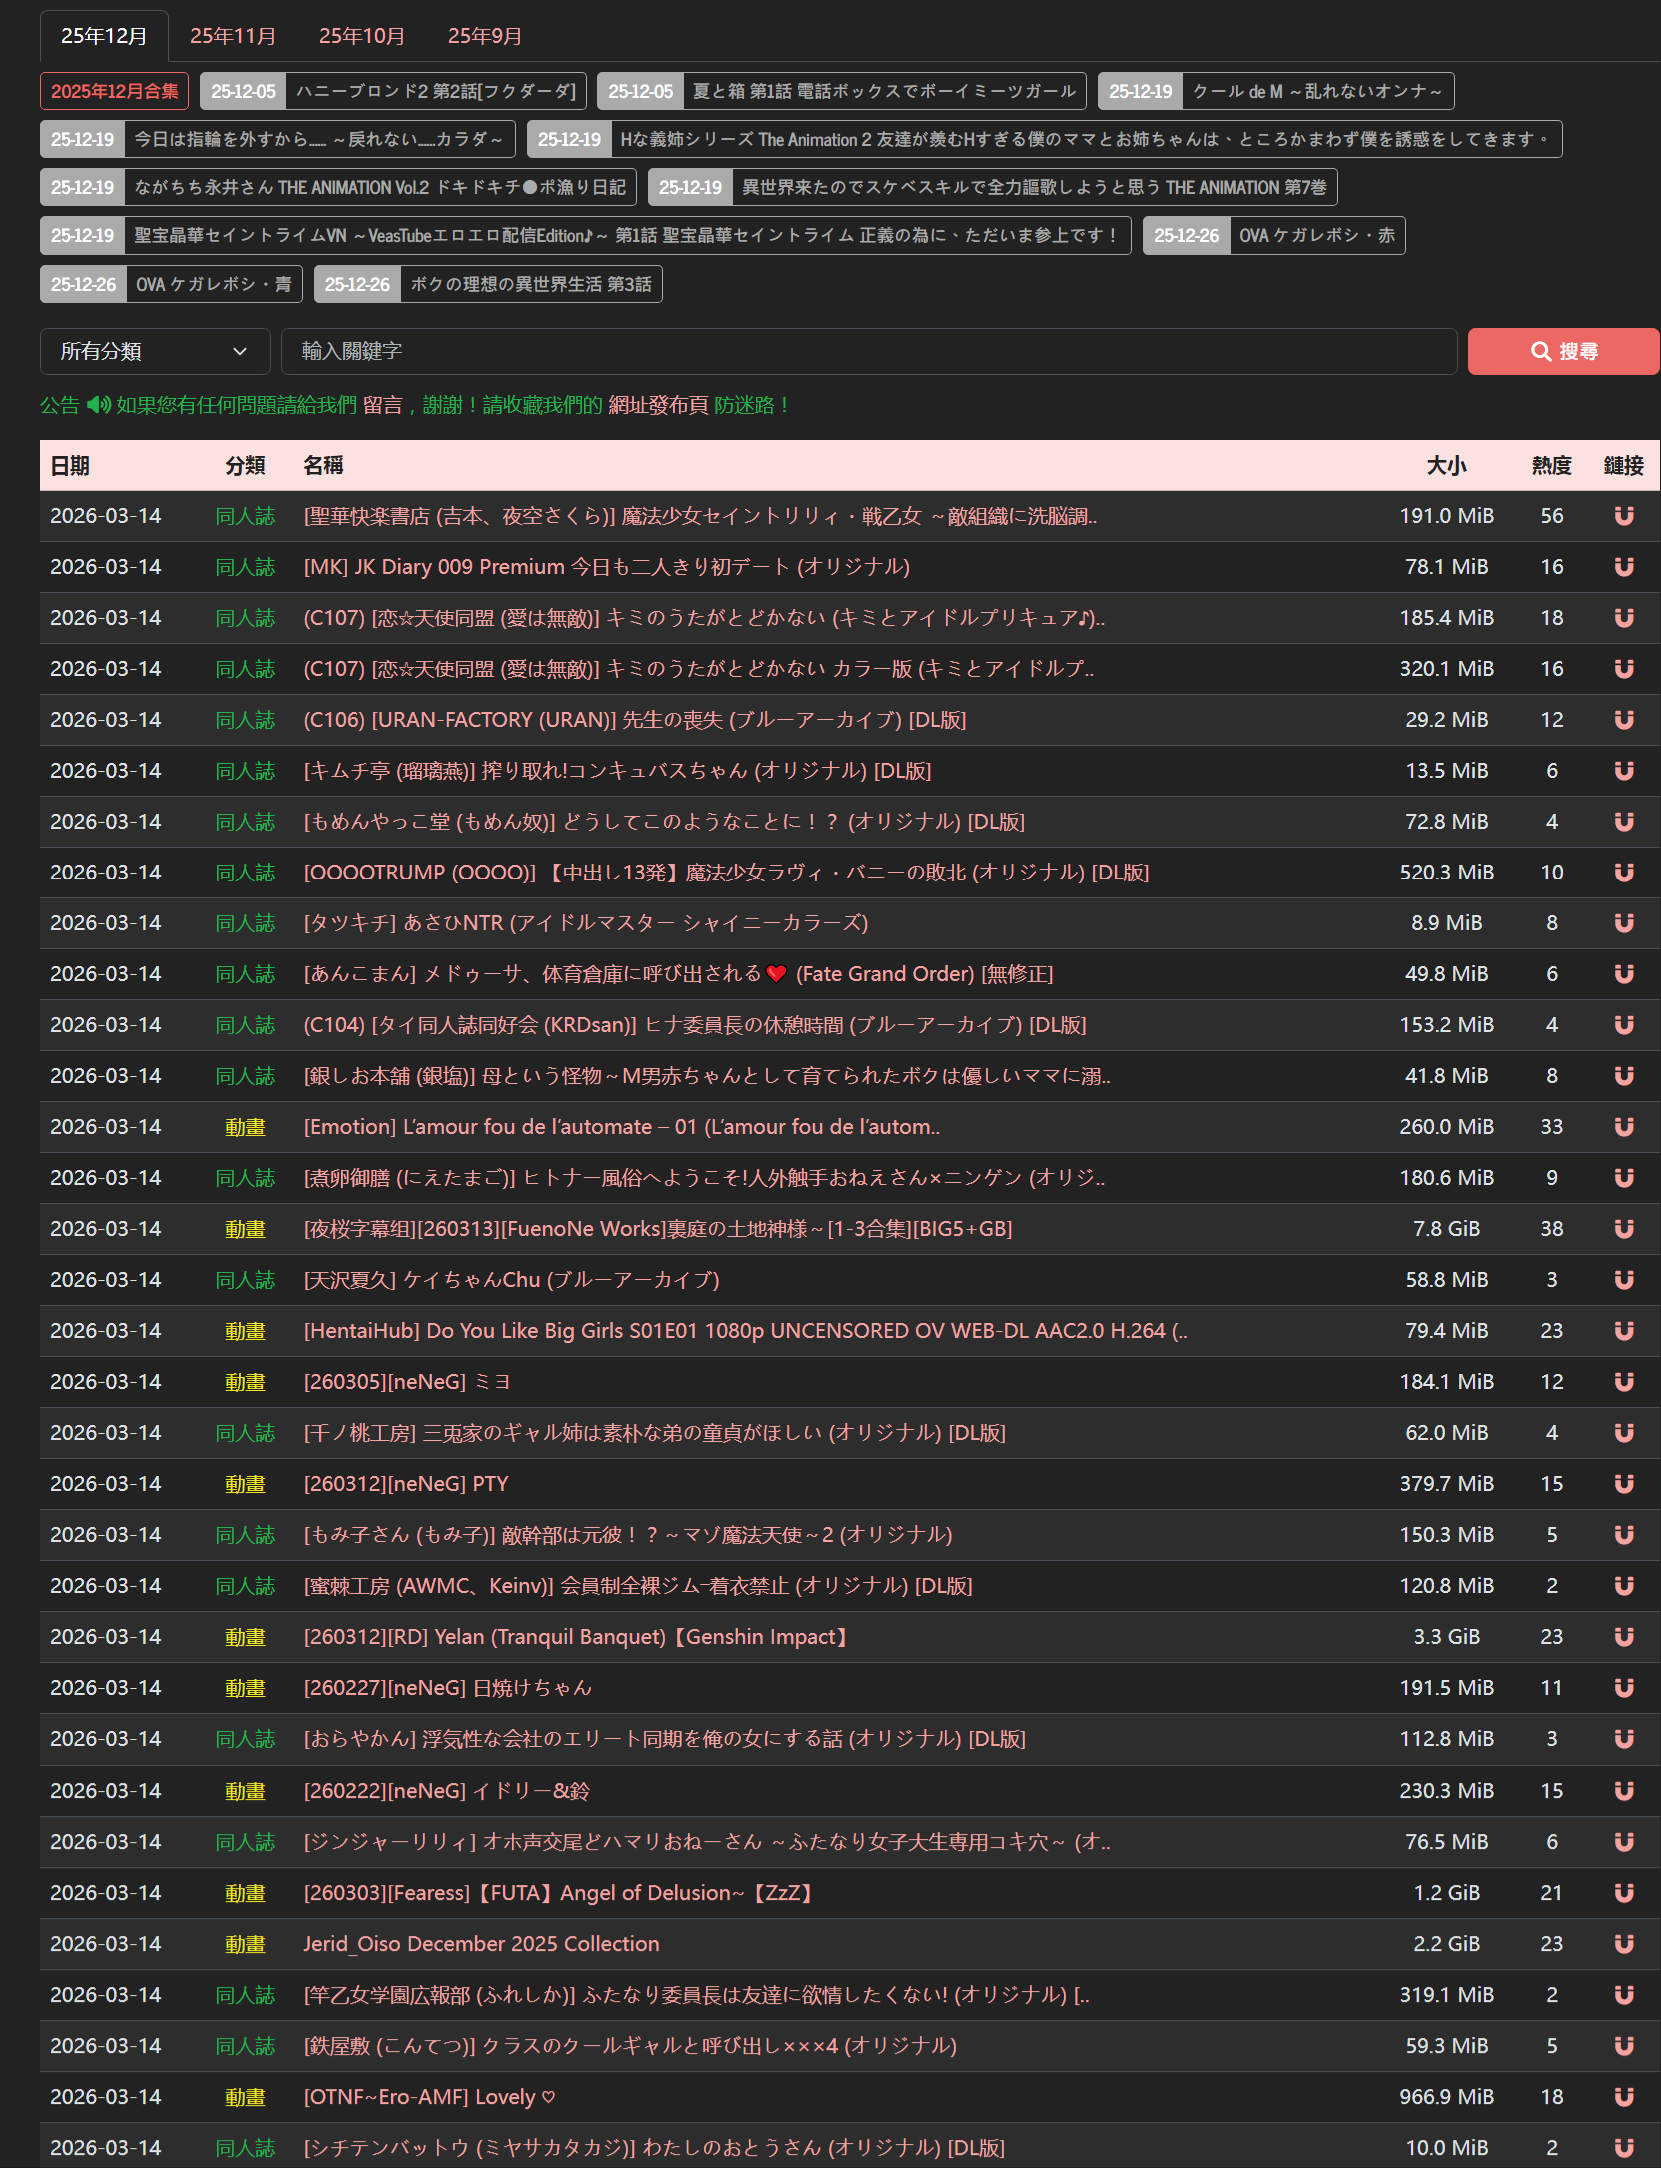Follow the 留言 link in the announcement
The image size is (1661, 2168).
(x=382, y=405)
